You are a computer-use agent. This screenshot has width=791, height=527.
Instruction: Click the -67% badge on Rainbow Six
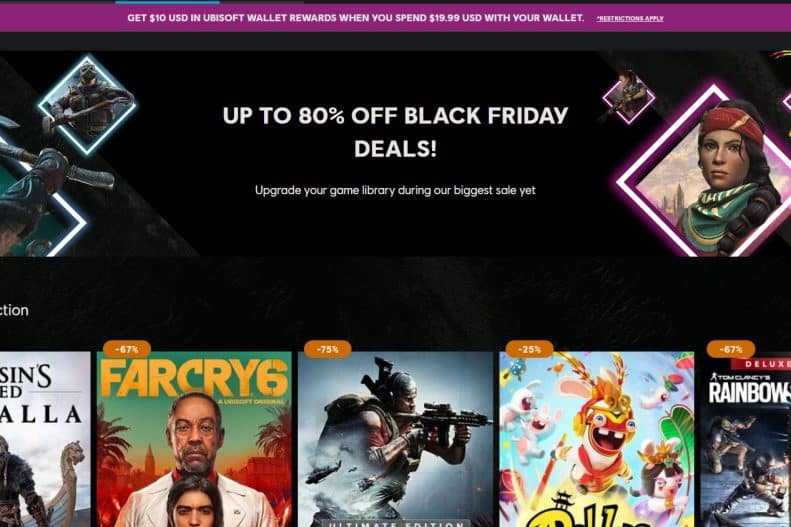tap(731, 349)
